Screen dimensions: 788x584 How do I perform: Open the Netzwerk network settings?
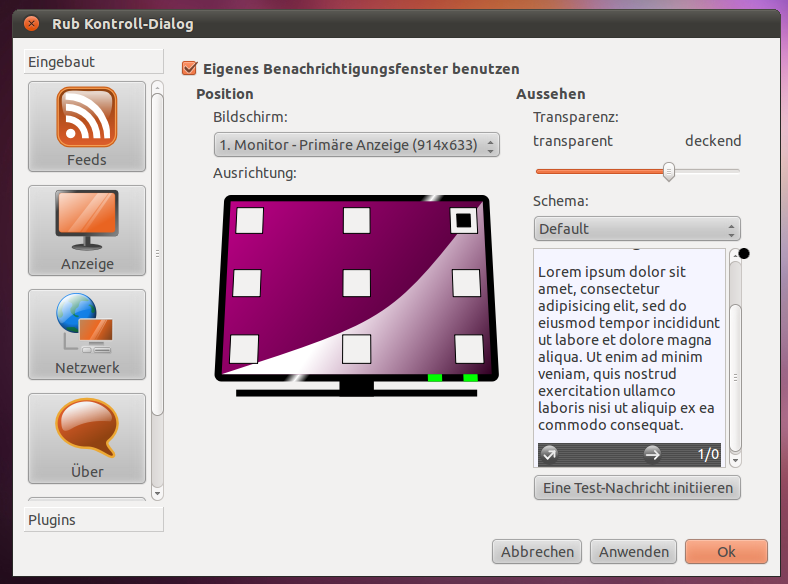click(87, 335)
